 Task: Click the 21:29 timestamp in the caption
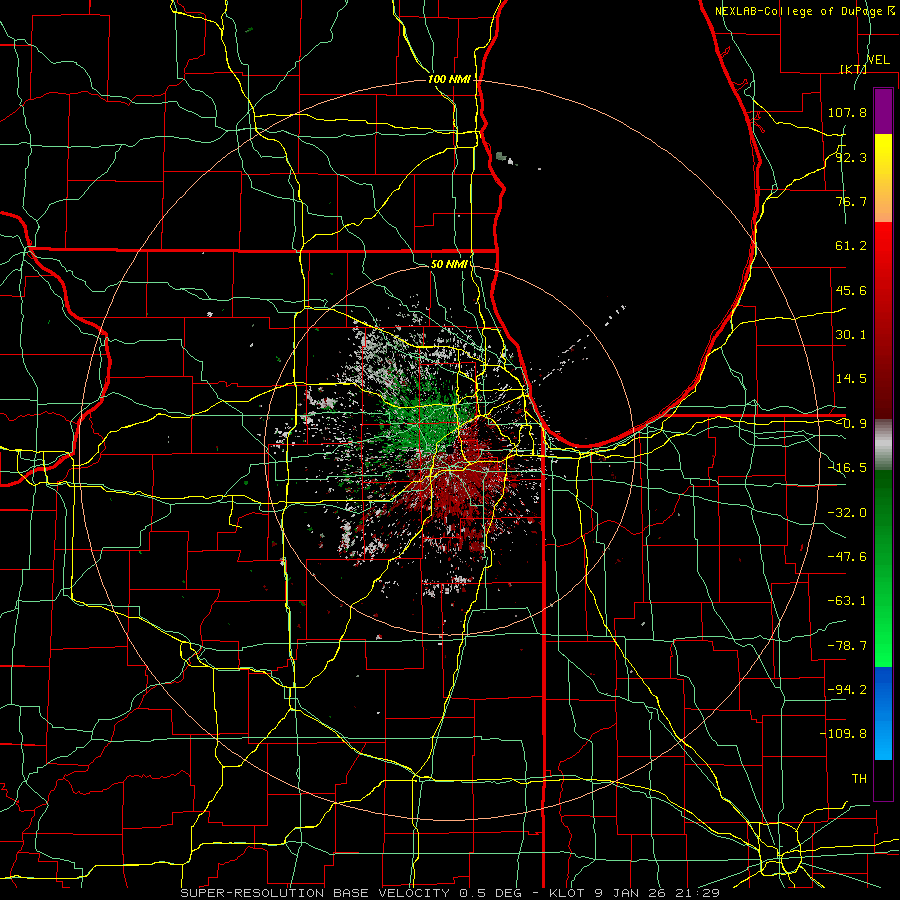(x=697, y=893)
